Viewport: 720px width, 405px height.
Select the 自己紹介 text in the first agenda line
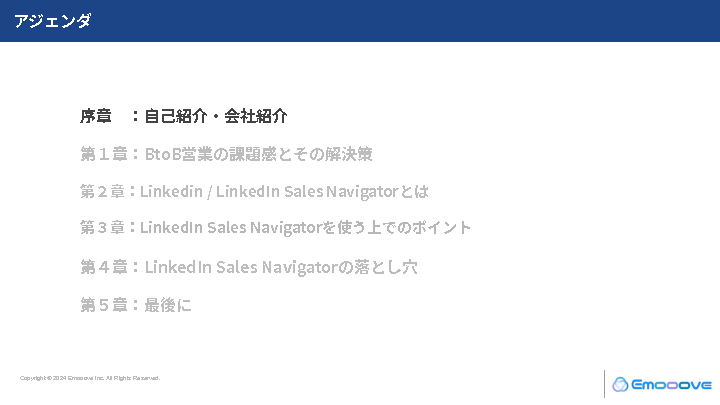point(175,116)
